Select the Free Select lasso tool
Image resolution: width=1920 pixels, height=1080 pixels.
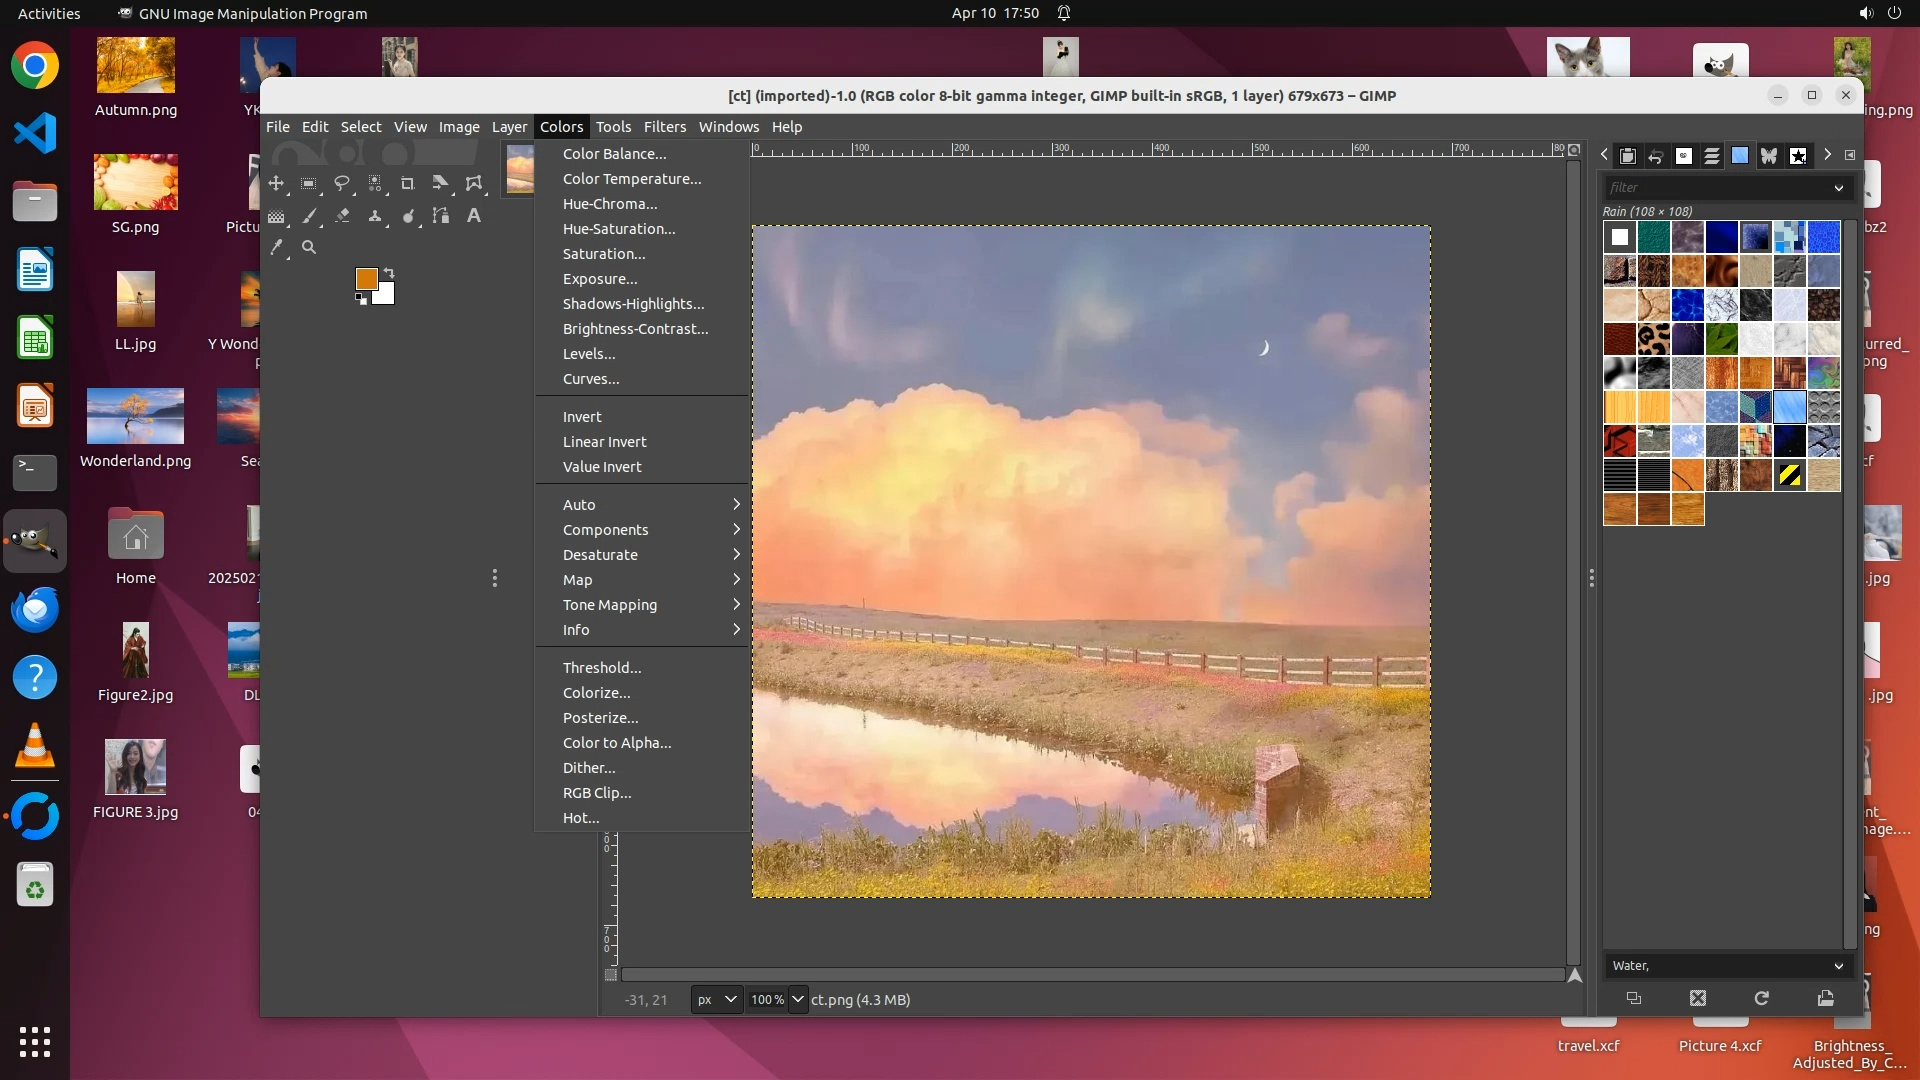342,184
